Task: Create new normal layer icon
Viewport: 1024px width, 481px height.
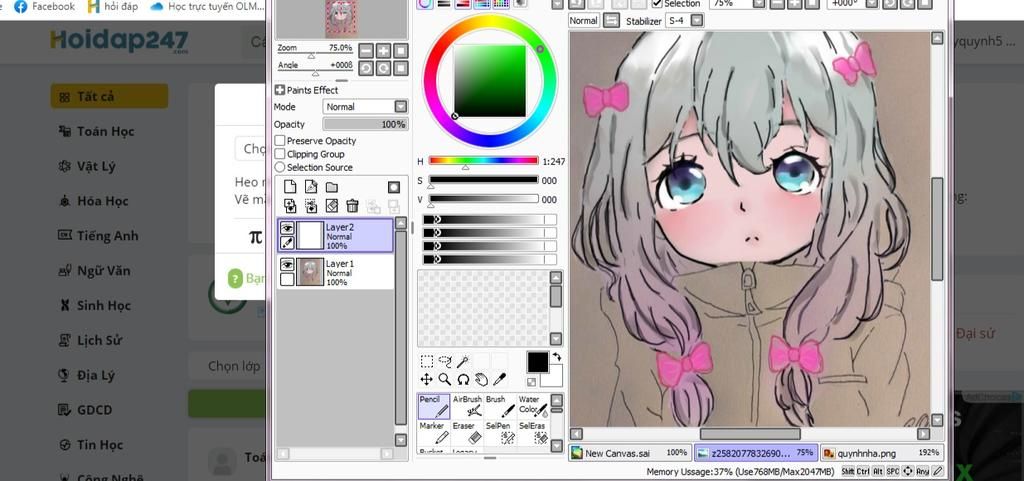Action: [x=290, y=188]
